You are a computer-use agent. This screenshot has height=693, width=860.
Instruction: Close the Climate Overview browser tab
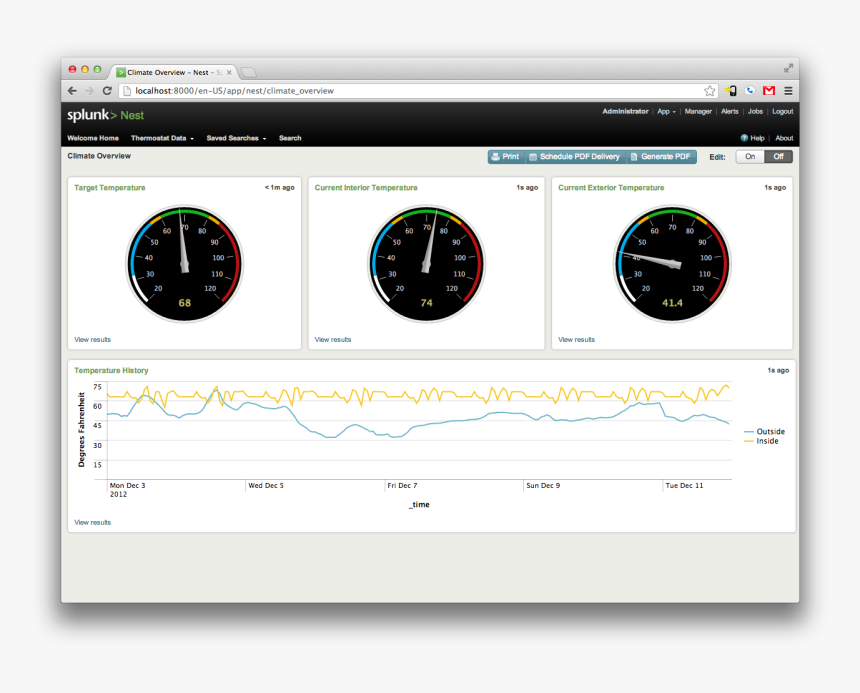pos(229,72)
